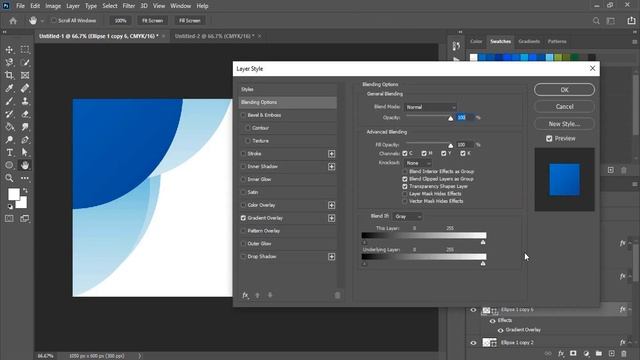Select the Clone Stamp tool
Viewport: 640px width, 360px height.
25,101
